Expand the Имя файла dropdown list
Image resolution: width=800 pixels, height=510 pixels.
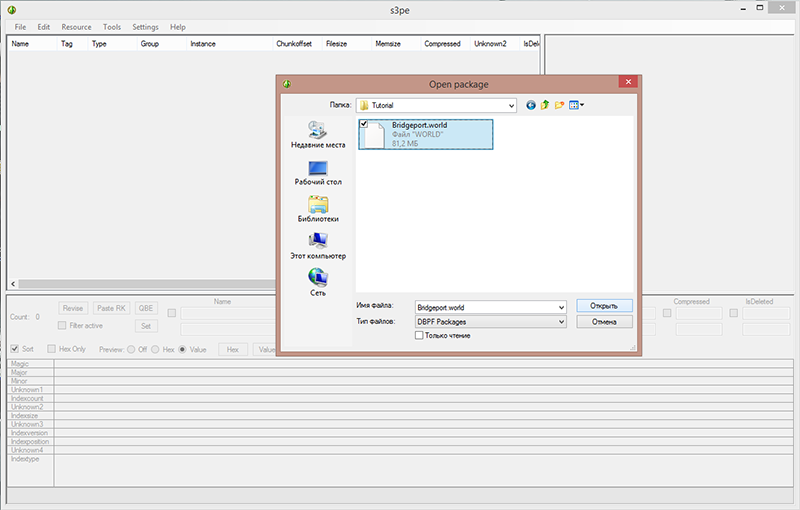(x=561, y=307)
